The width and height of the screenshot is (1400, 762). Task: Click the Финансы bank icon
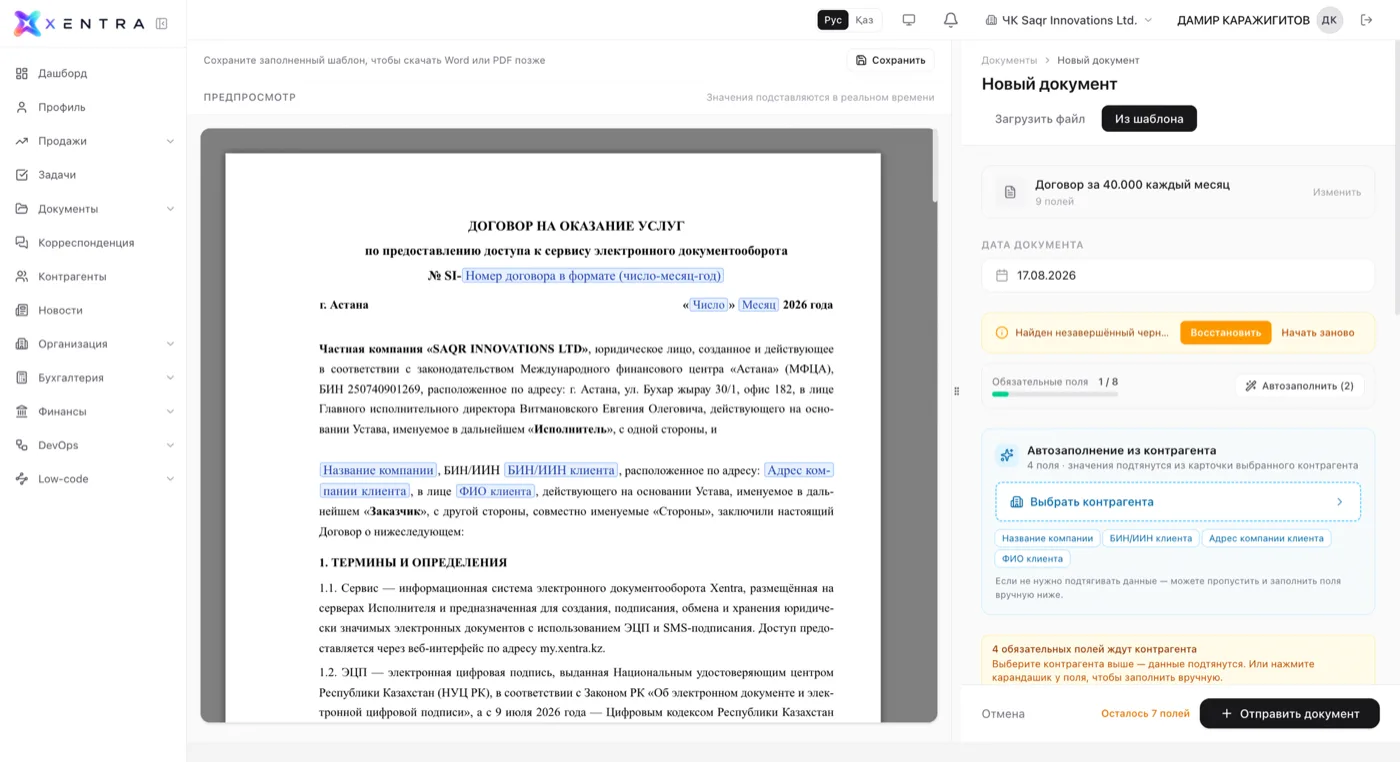coord(22,412)
